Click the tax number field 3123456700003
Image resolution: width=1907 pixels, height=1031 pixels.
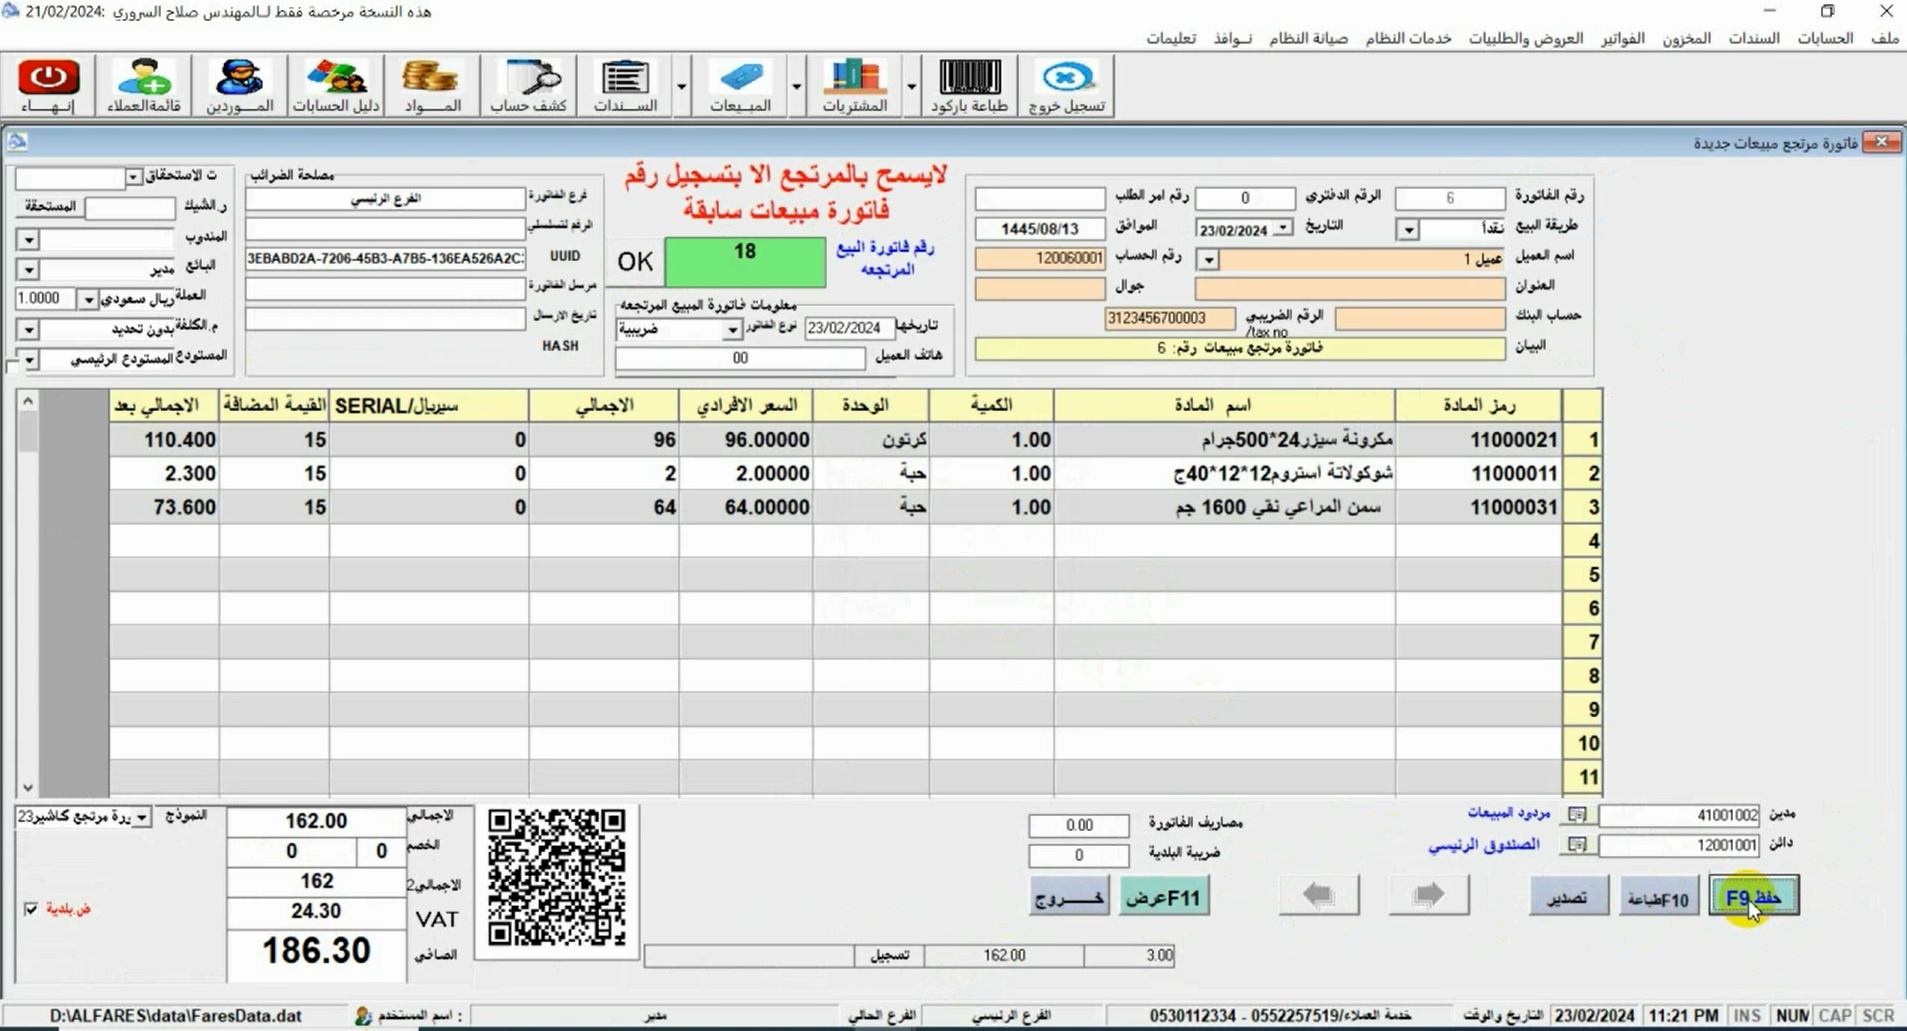(x=1169, y=318)
